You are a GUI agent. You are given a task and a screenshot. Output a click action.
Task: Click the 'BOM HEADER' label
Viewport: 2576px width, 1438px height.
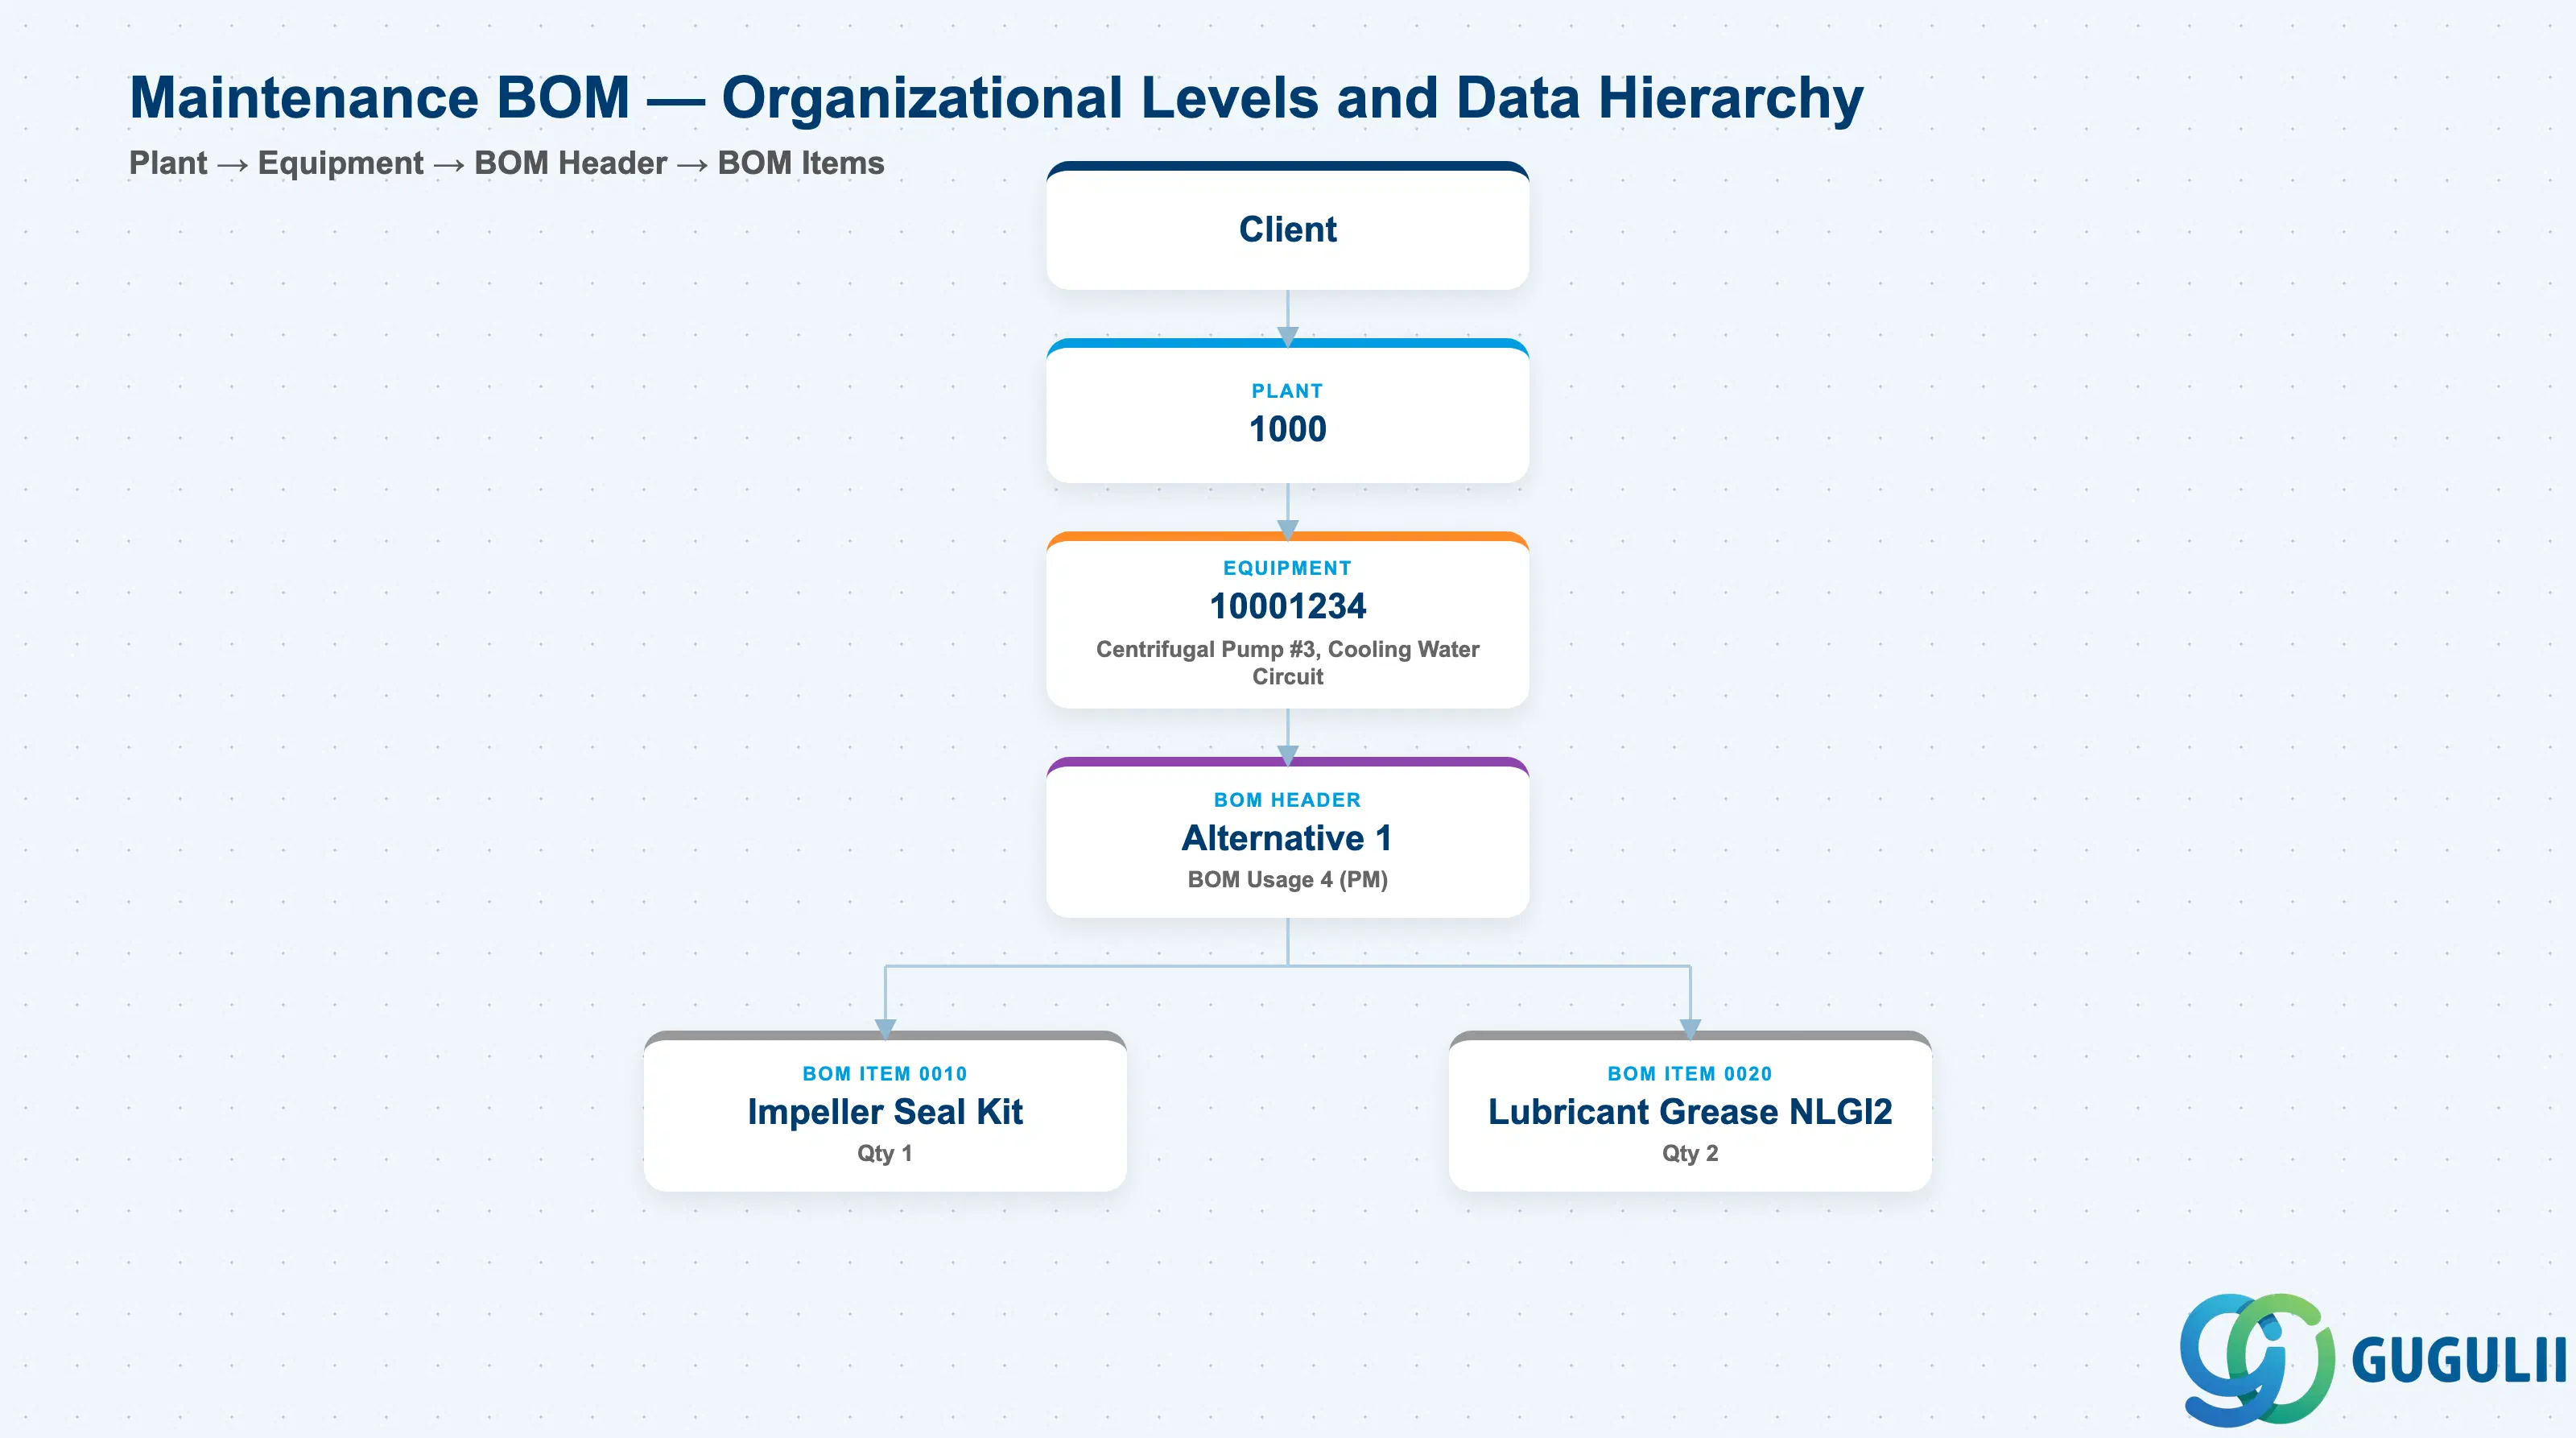[1287, 800]
